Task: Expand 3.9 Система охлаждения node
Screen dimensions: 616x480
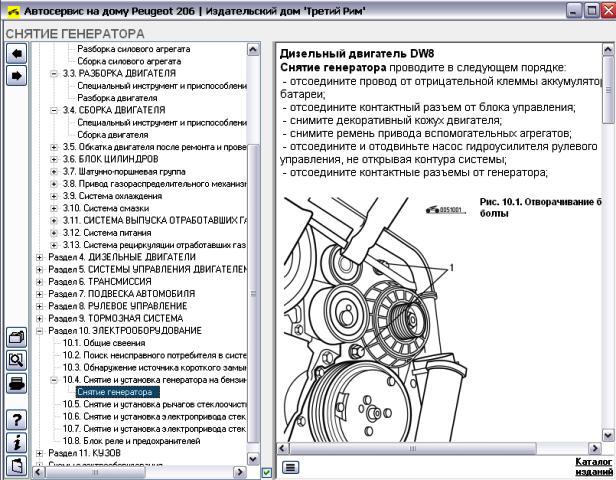Action: pos(54,196)
